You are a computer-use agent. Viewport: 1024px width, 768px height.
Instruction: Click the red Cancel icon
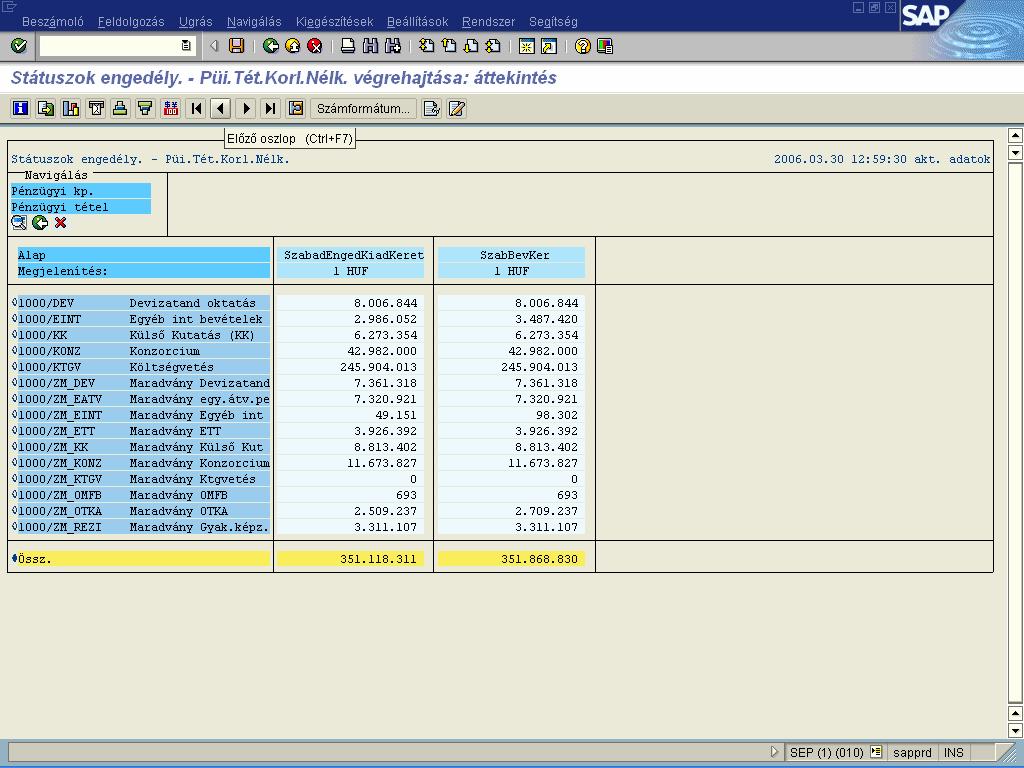315,46
